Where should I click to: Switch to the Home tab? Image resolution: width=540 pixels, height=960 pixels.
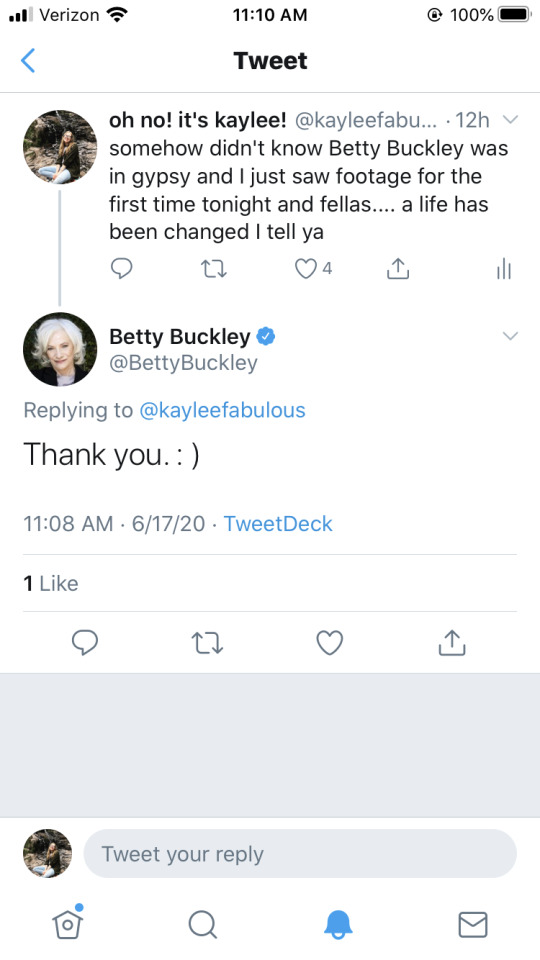point(67,922)
